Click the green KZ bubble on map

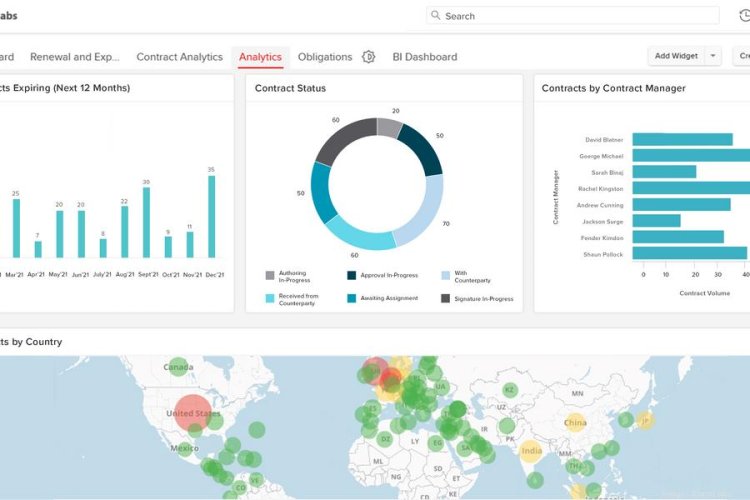(x=510, y=390)
